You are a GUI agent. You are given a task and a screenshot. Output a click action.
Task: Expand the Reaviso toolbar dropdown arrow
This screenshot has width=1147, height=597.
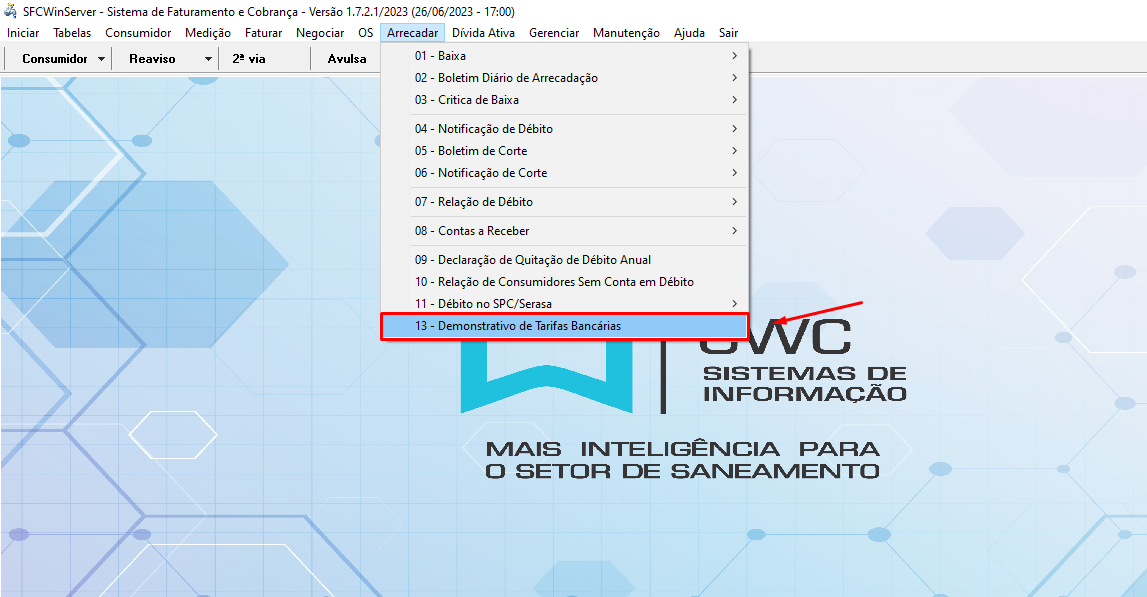208,59
